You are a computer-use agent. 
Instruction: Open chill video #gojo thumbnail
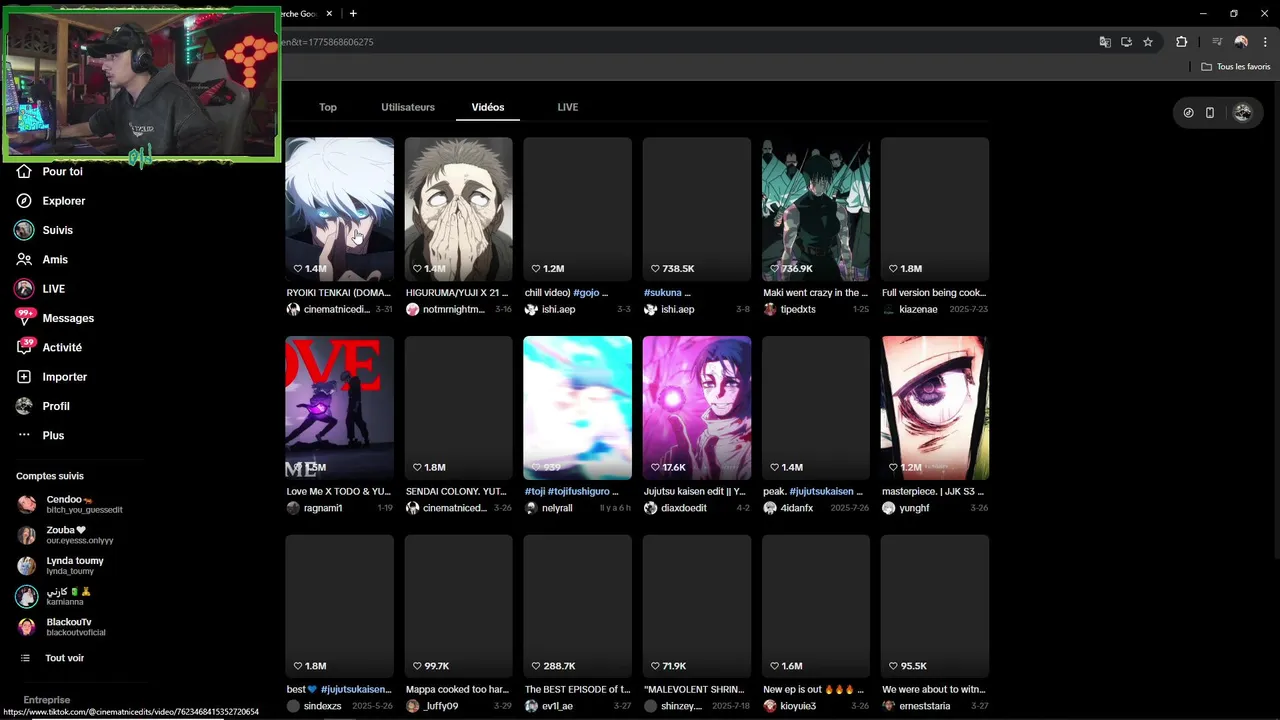pyautogui.click(x=578, y=209)
